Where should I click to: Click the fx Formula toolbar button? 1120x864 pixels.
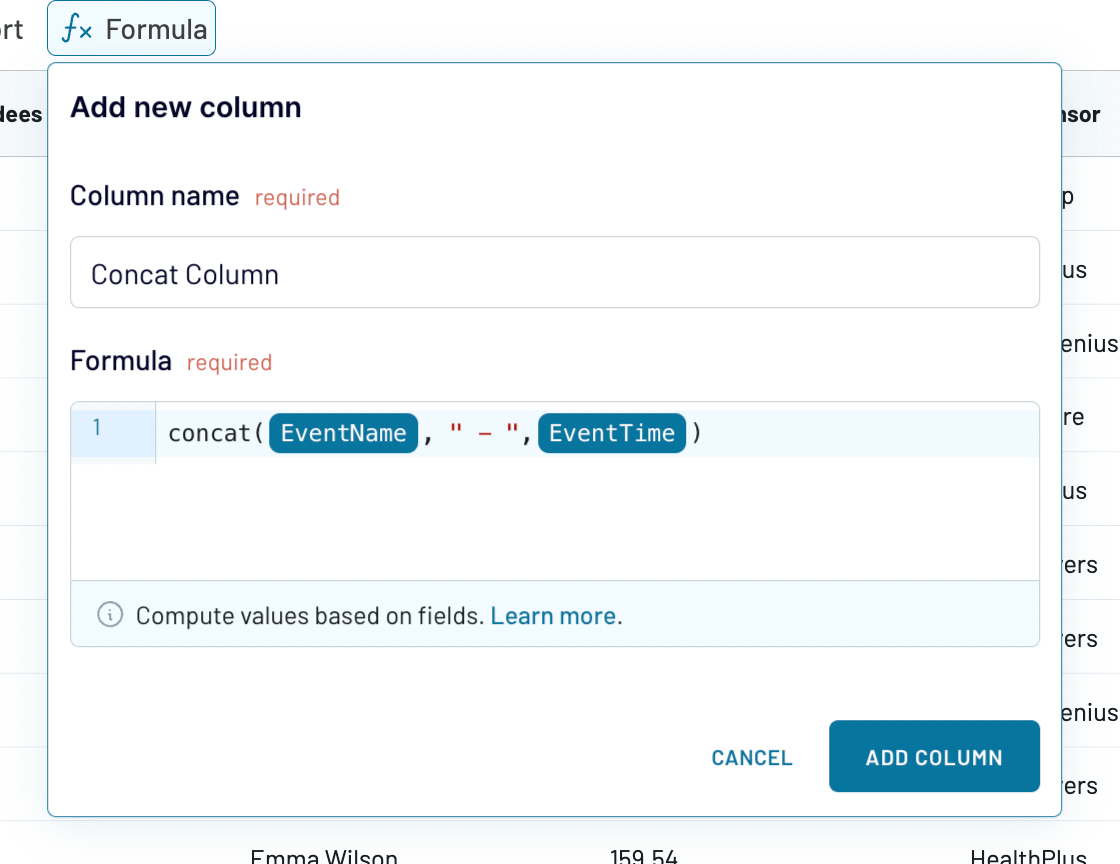point(131,29)
